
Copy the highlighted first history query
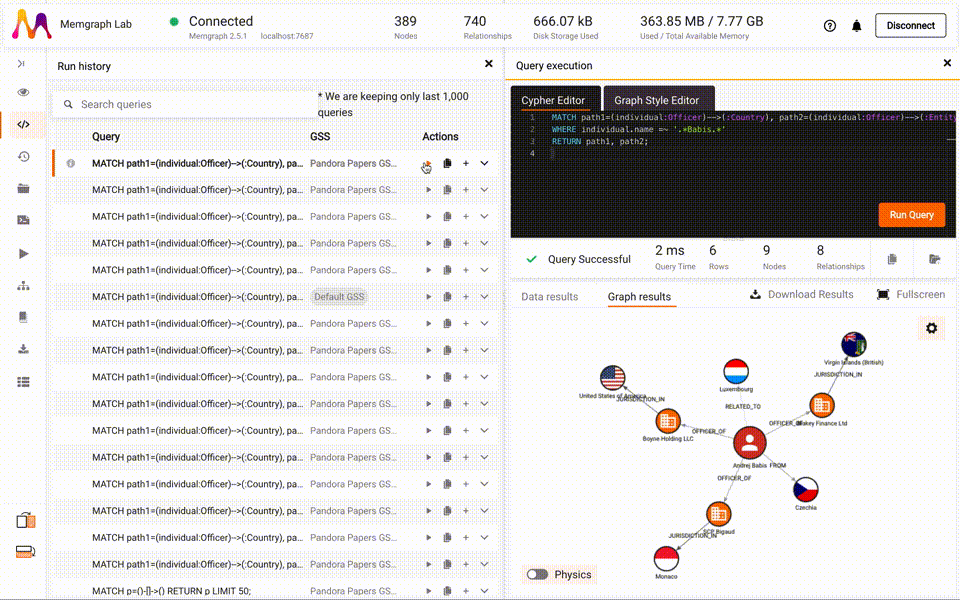pyautogui.click(x=448, y=163)
